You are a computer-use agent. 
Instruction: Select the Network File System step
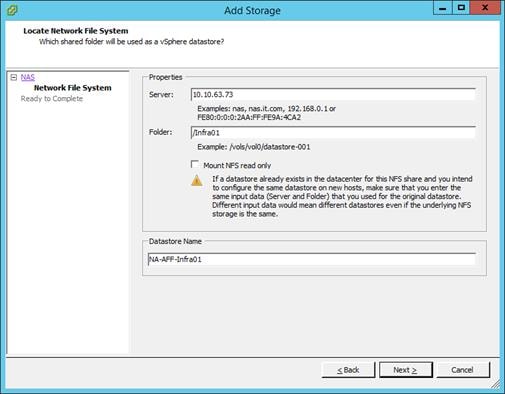(73, 88)
